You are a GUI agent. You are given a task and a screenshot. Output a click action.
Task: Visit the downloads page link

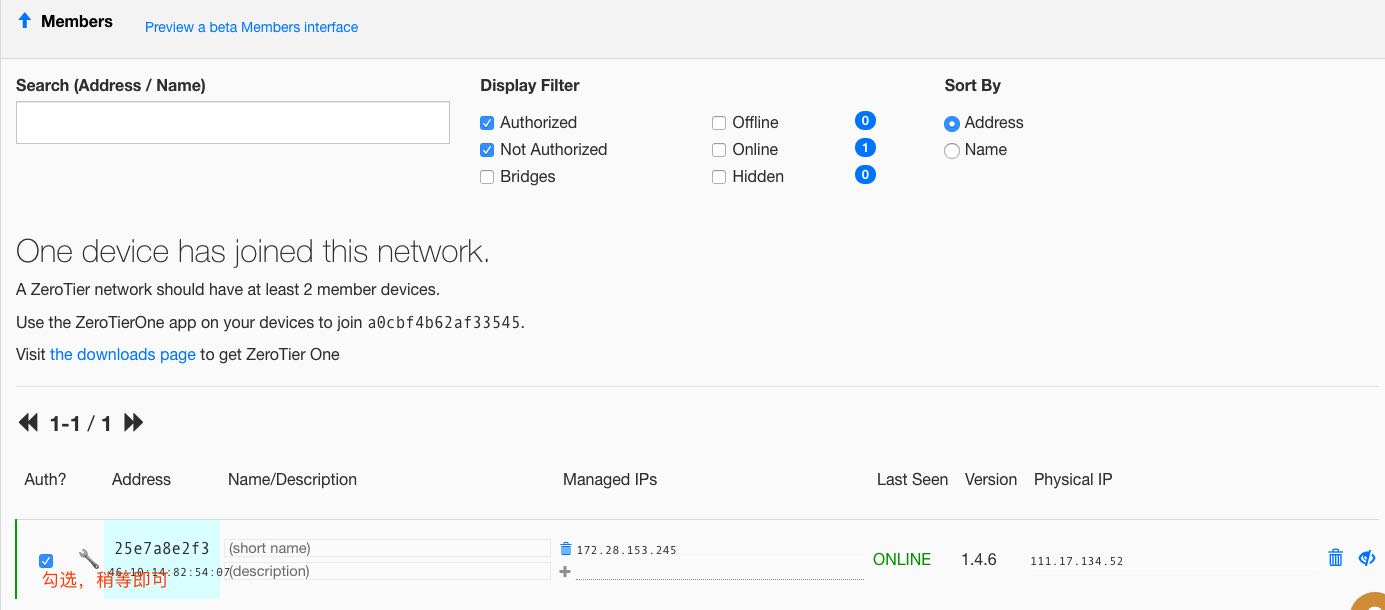pos(122,354)
